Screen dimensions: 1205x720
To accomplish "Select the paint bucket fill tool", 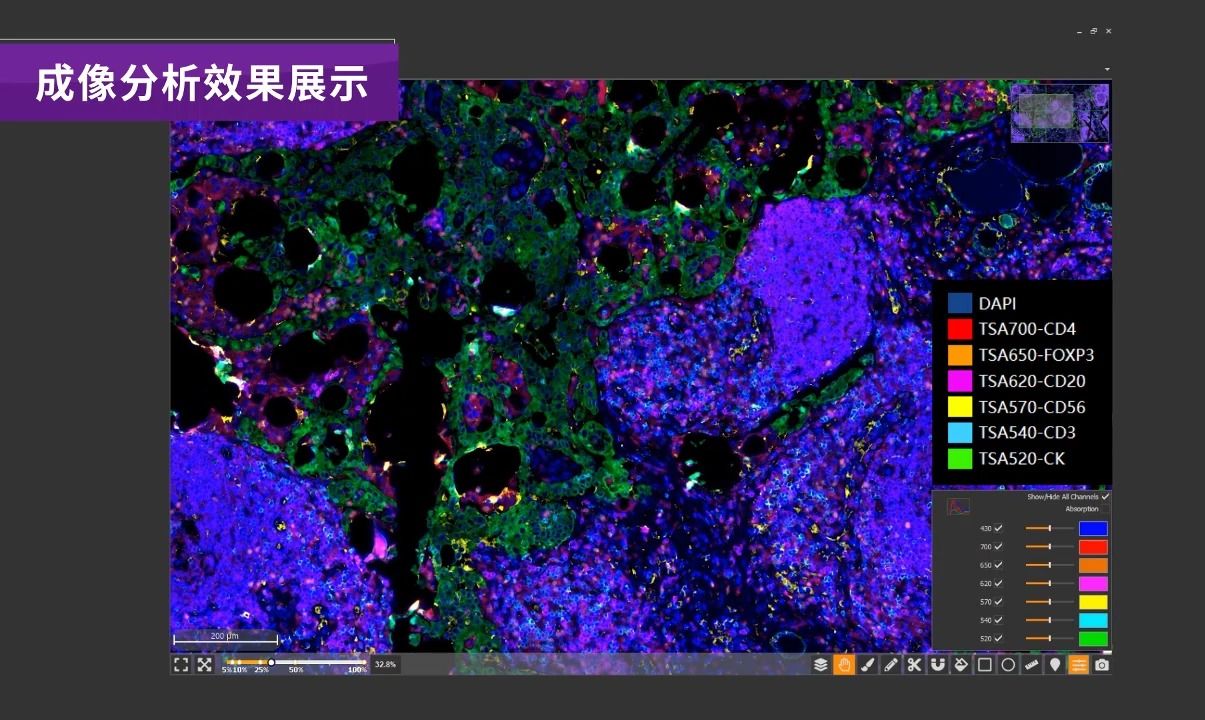I will click(961, 664).
